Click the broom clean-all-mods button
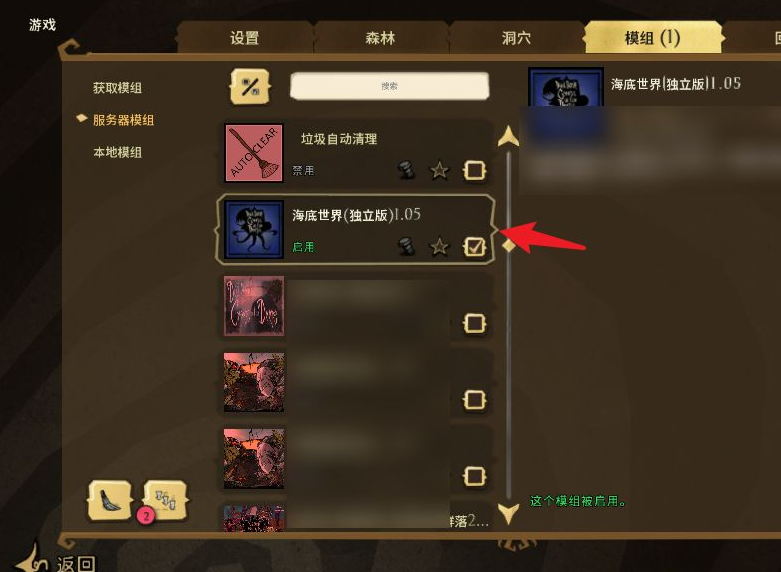The height and width of the screenshot is (572, 781). pos(110,500)
